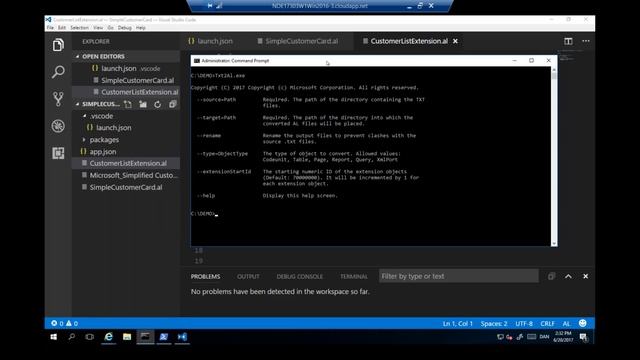Collapse all folders in explorer
Screen dimensions: 640x360
[x=173, y=104]
